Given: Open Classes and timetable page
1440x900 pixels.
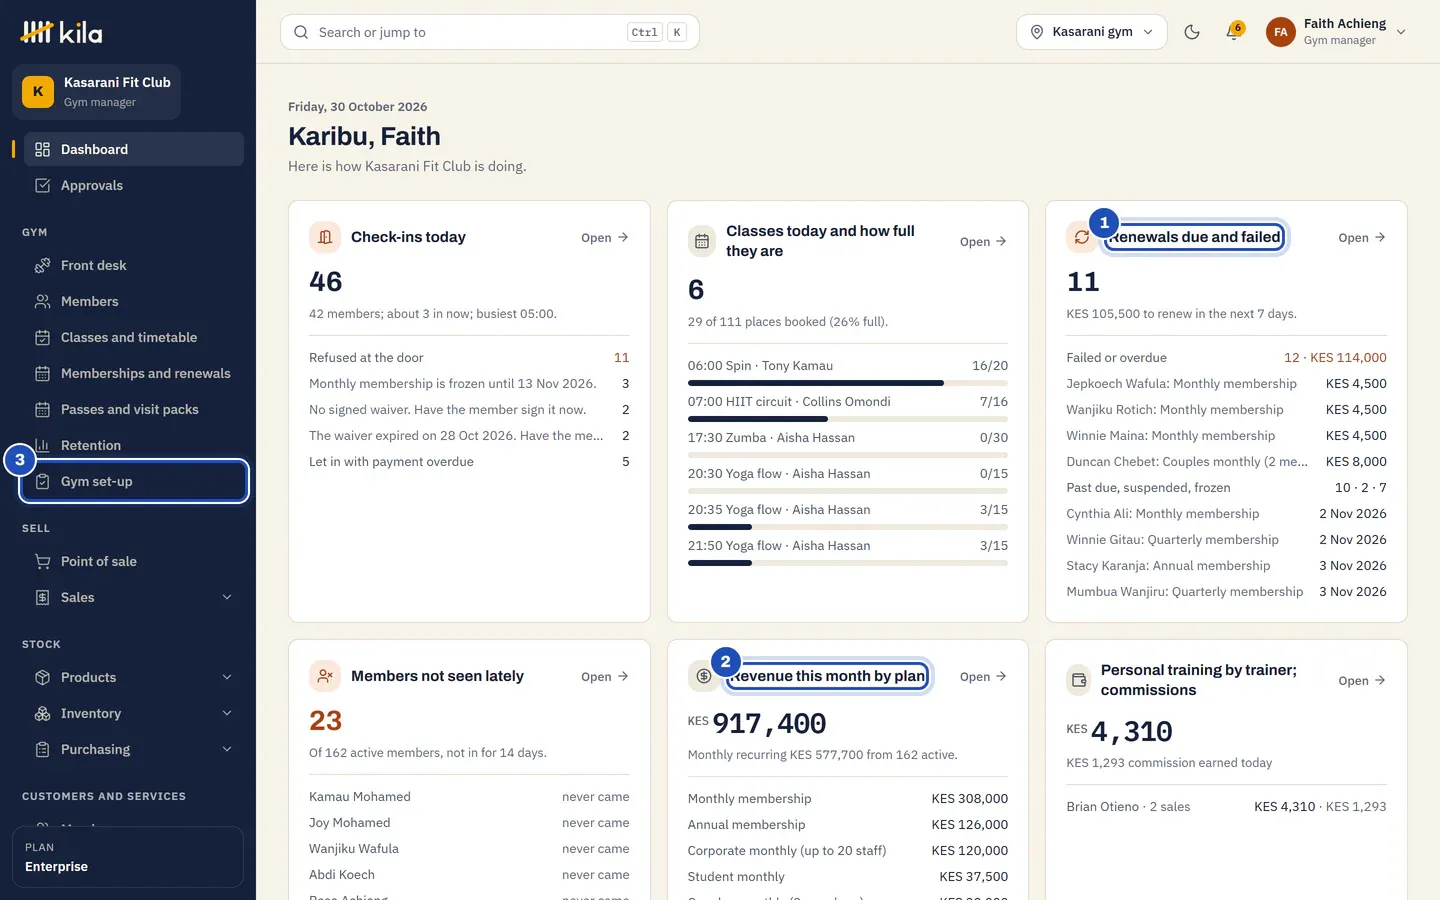Looking at the screenshot, I should pos(133,337).
